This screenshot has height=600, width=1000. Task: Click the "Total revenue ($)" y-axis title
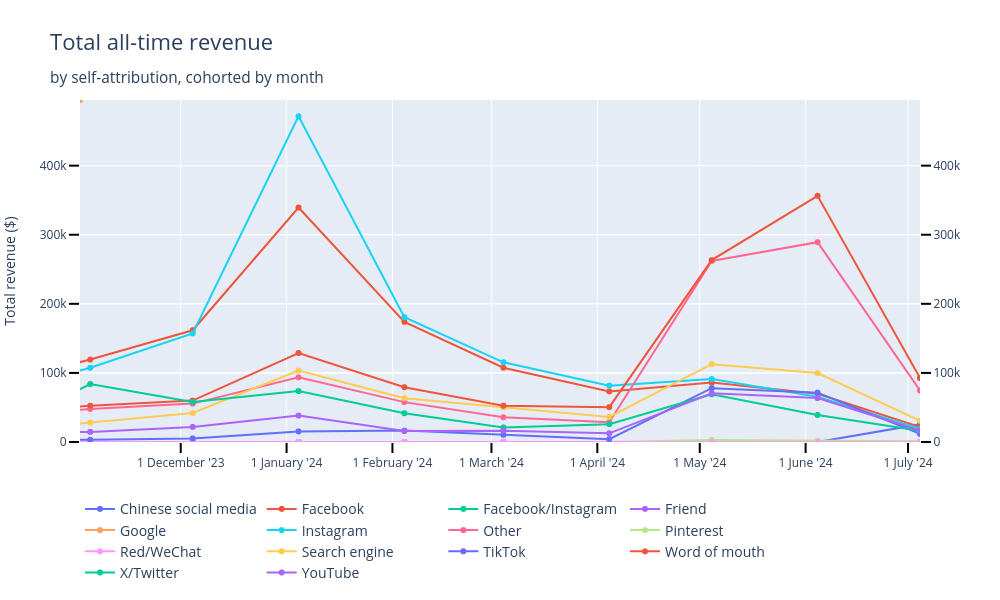[11, 270]
